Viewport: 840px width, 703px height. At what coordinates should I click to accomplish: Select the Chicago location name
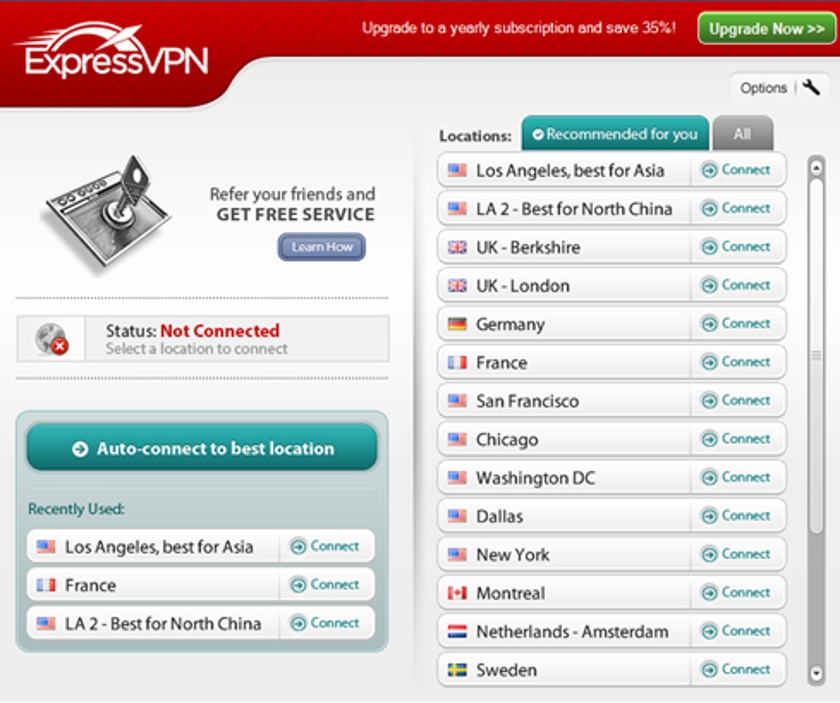click(x=507, y=440)
